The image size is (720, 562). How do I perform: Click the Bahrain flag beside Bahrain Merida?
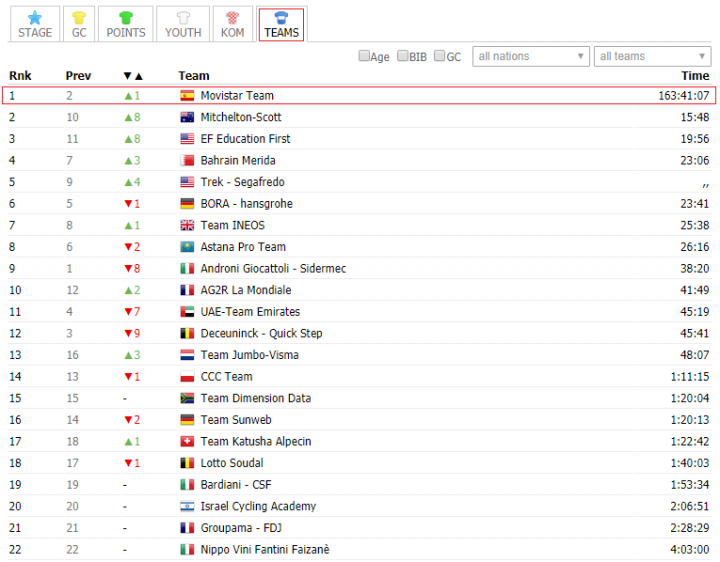coord(187,160)
